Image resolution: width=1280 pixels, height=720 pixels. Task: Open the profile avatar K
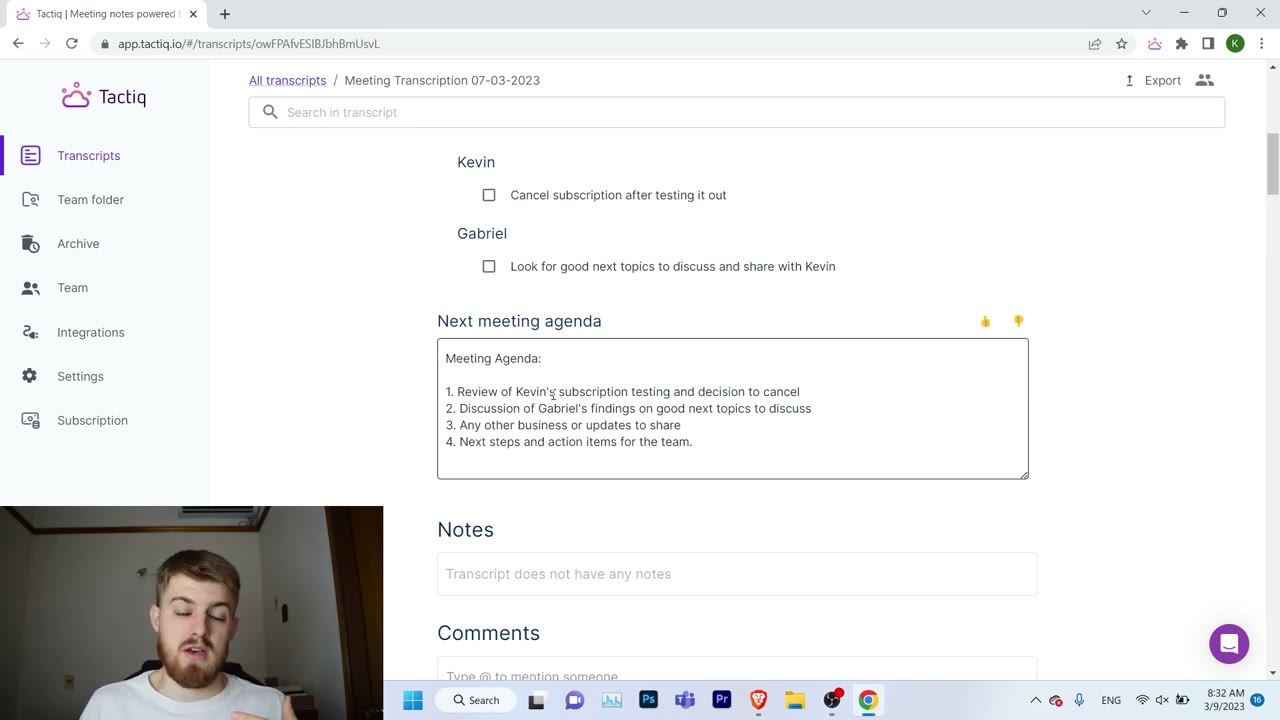(1235, 43)
